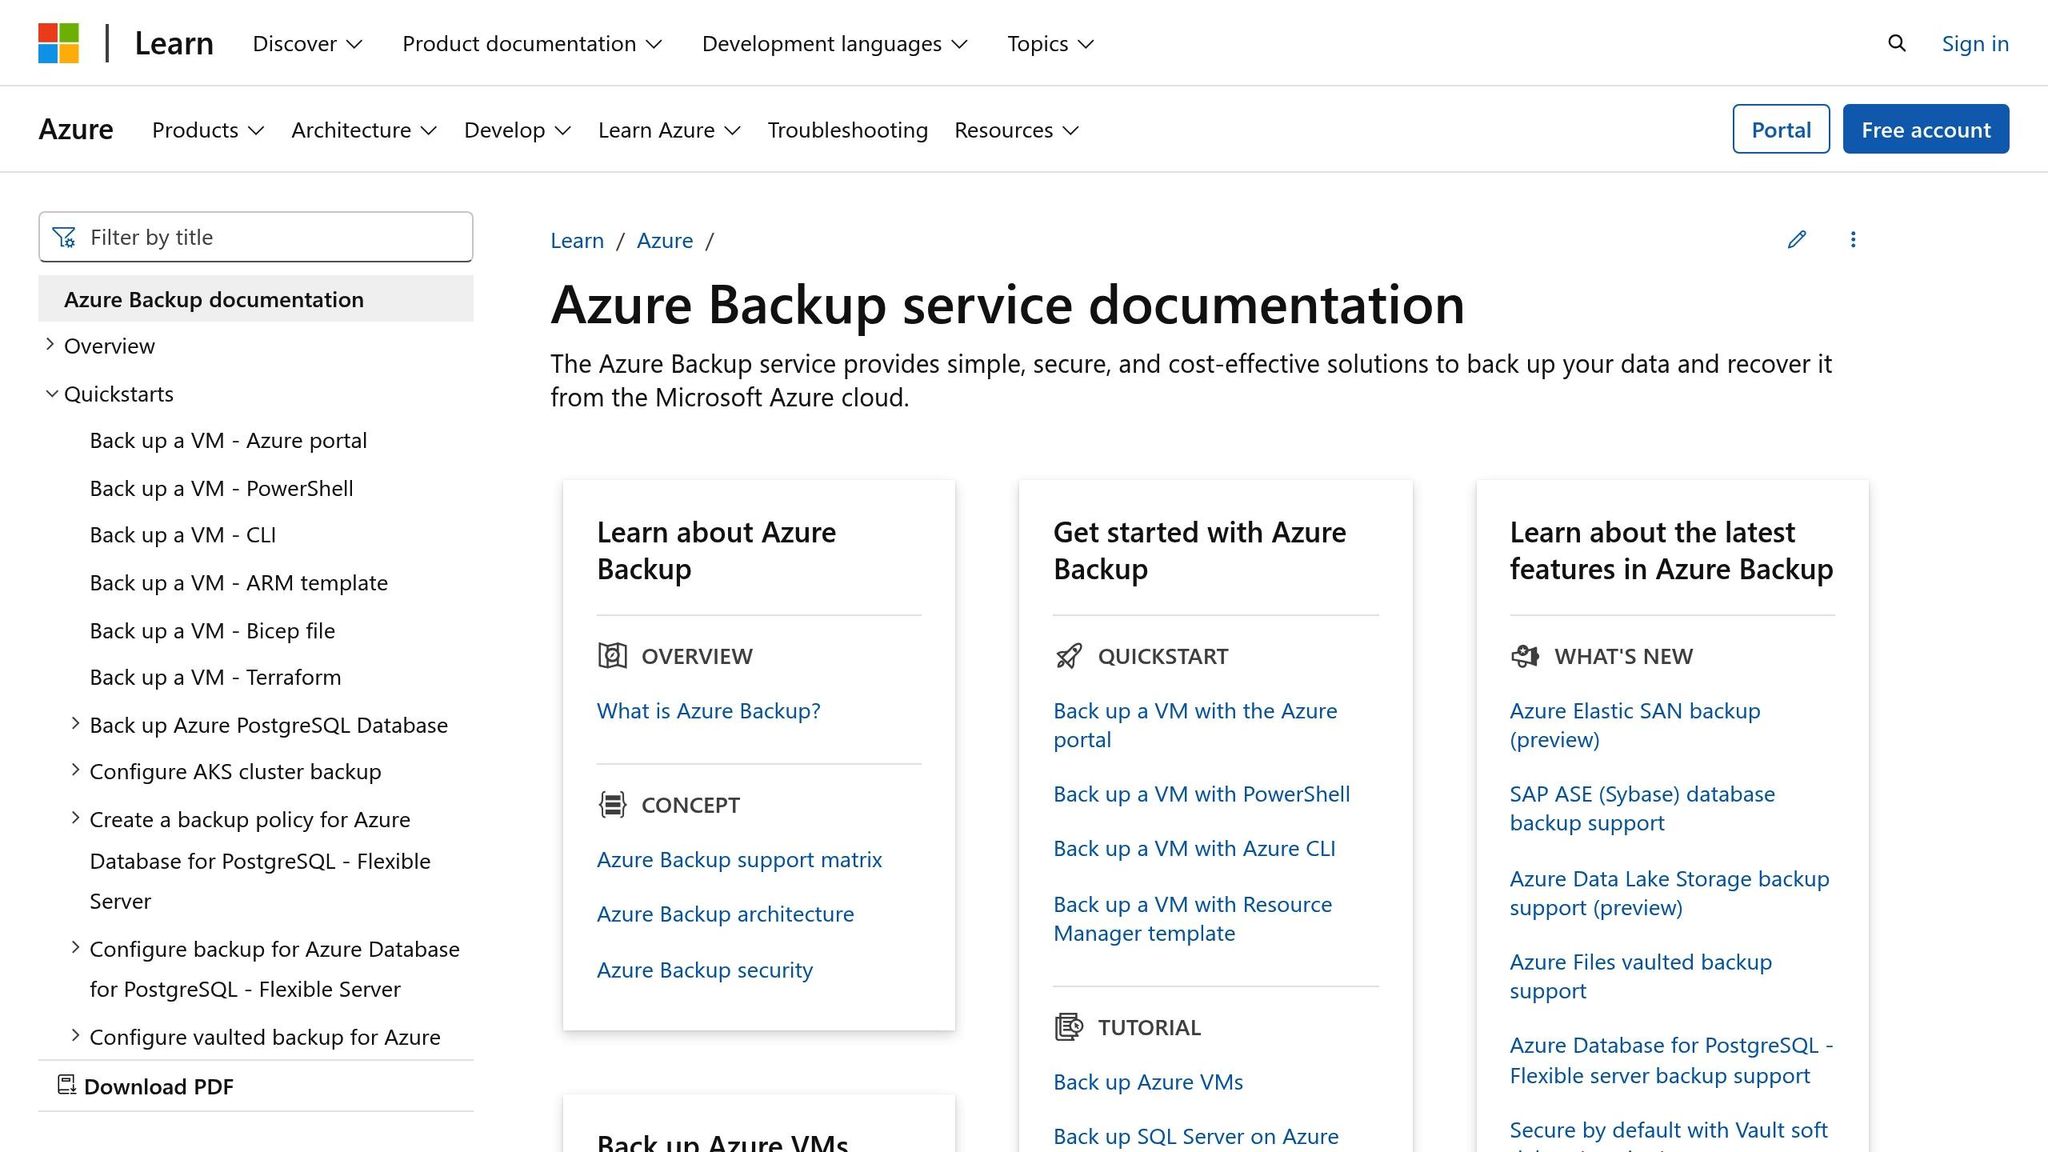Expand Configure vaulted backup for Azure node
This screenshot has height=1152, width=2048.
tap(75, 1035)
